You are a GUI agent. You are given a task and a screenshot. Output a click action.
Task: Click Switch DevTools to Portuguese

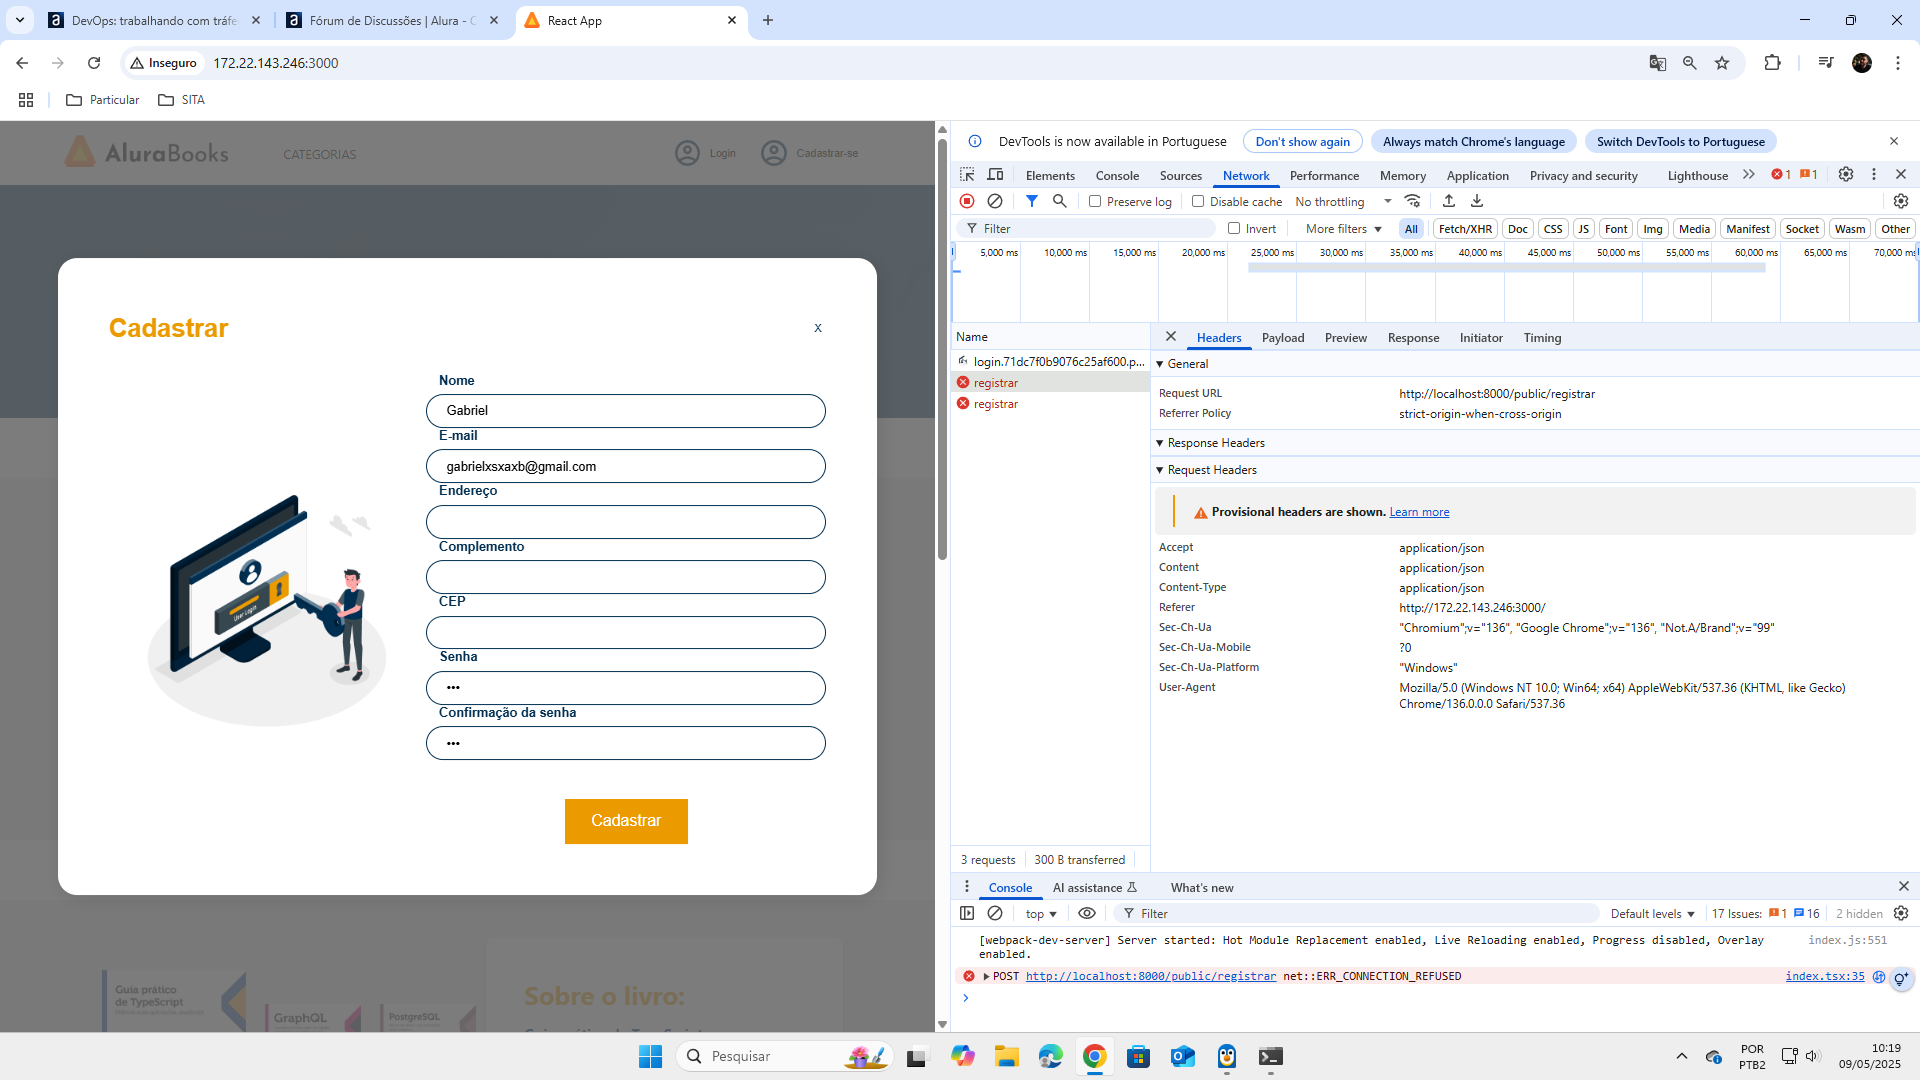pyautogui.click(x=1680, y=142)
